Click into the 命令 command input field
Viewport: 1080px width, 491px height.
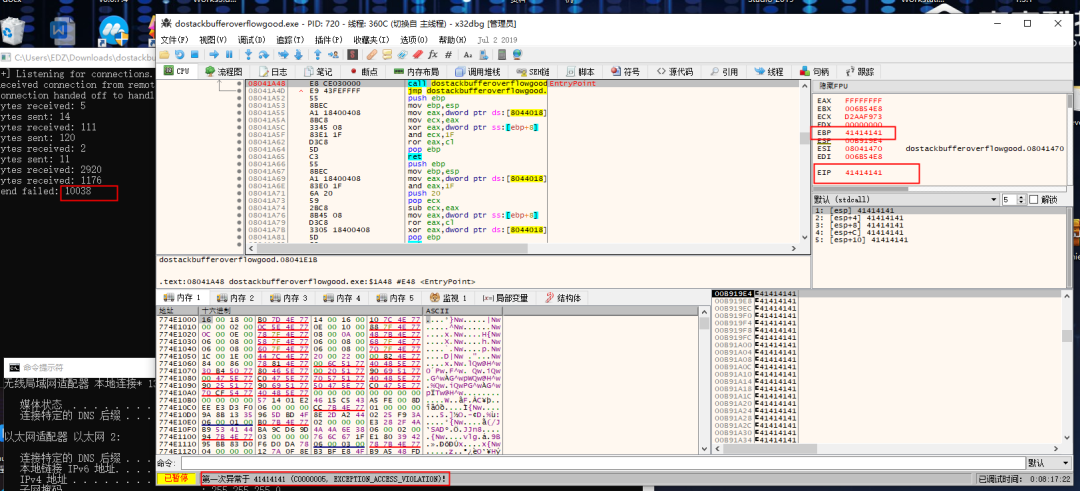(x=603, y=463)
